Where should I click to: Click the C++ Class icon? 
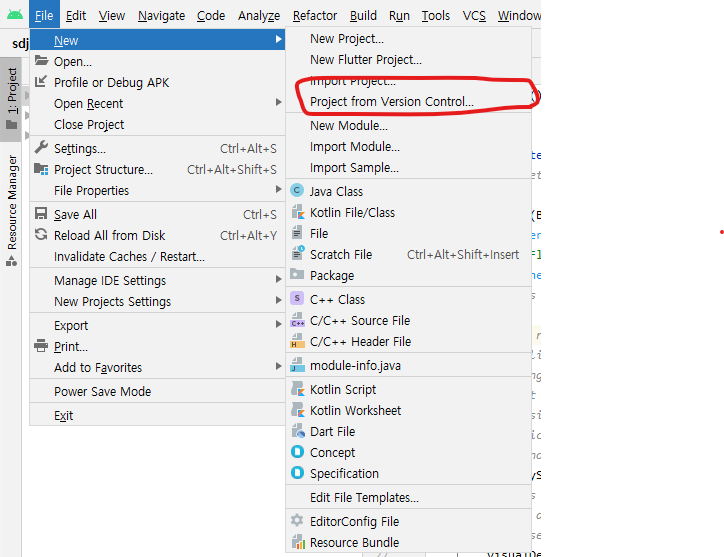click(297, 299)
